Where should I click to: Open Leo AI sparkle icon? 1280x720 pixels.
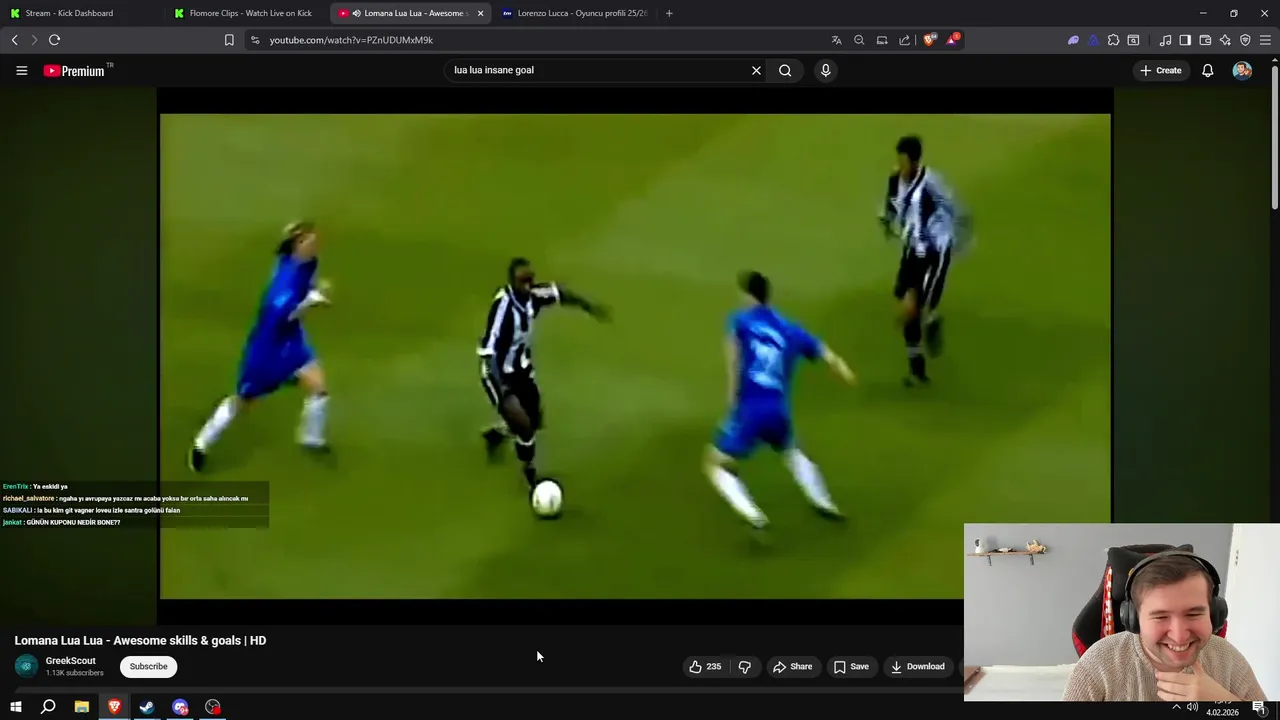pyautogui.click(x=1225, y=40)
